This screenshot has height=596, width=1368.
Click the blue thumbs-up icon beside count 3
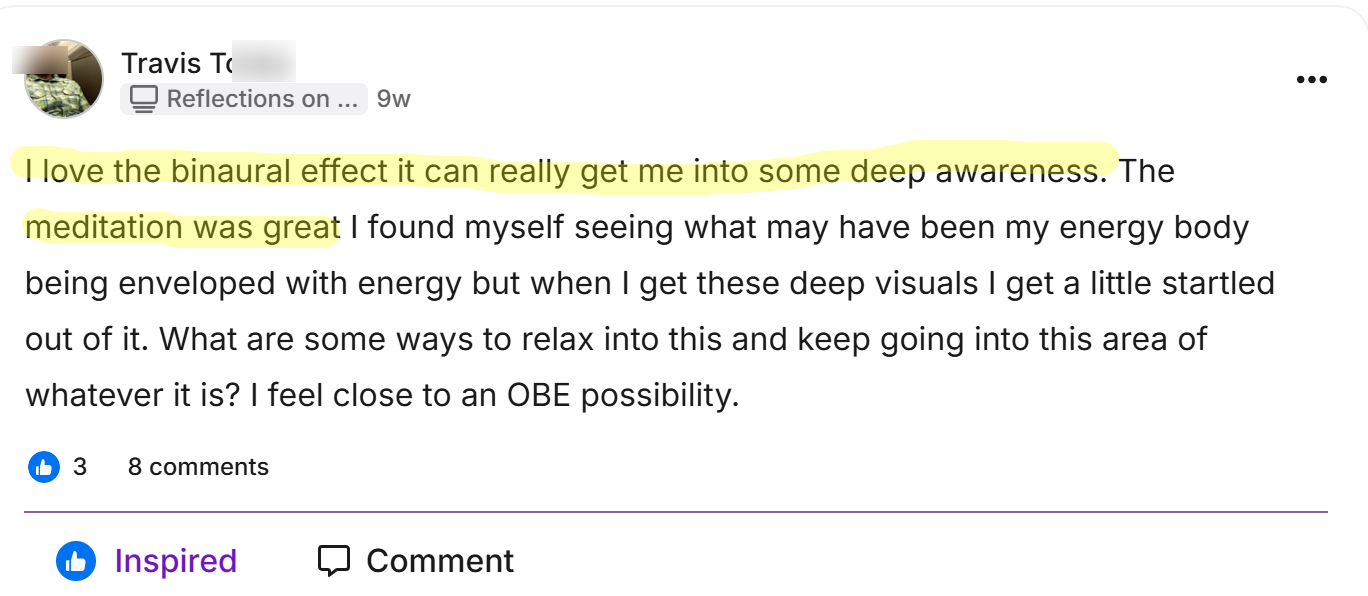tap(43, 467)
